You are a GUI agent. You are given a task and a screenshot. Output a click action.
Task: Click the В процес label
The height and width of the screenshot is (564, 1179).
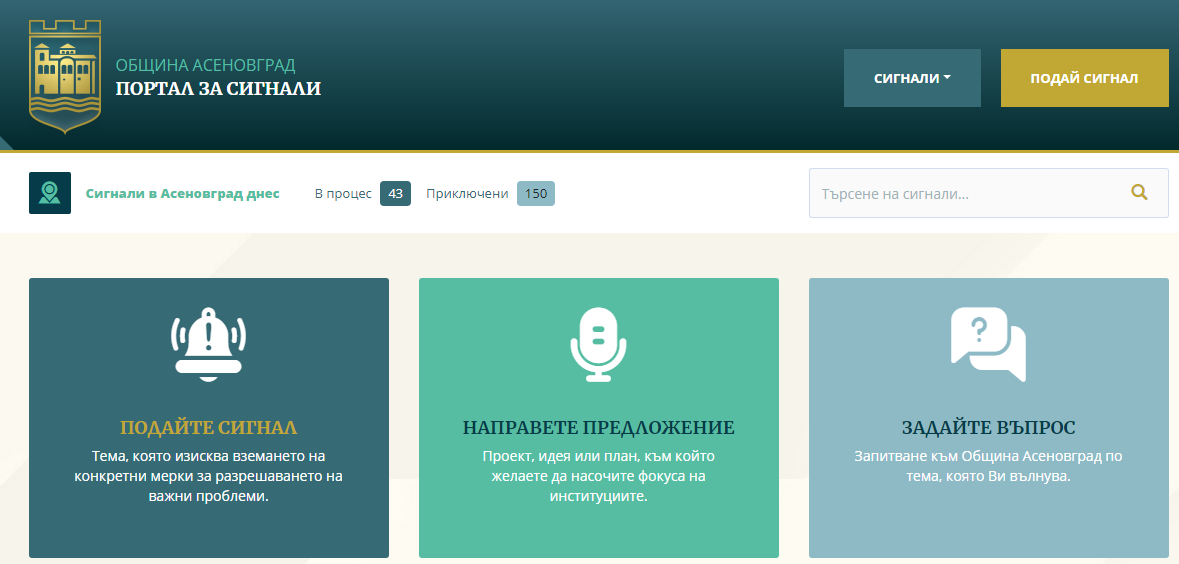(x=343, y=193)
